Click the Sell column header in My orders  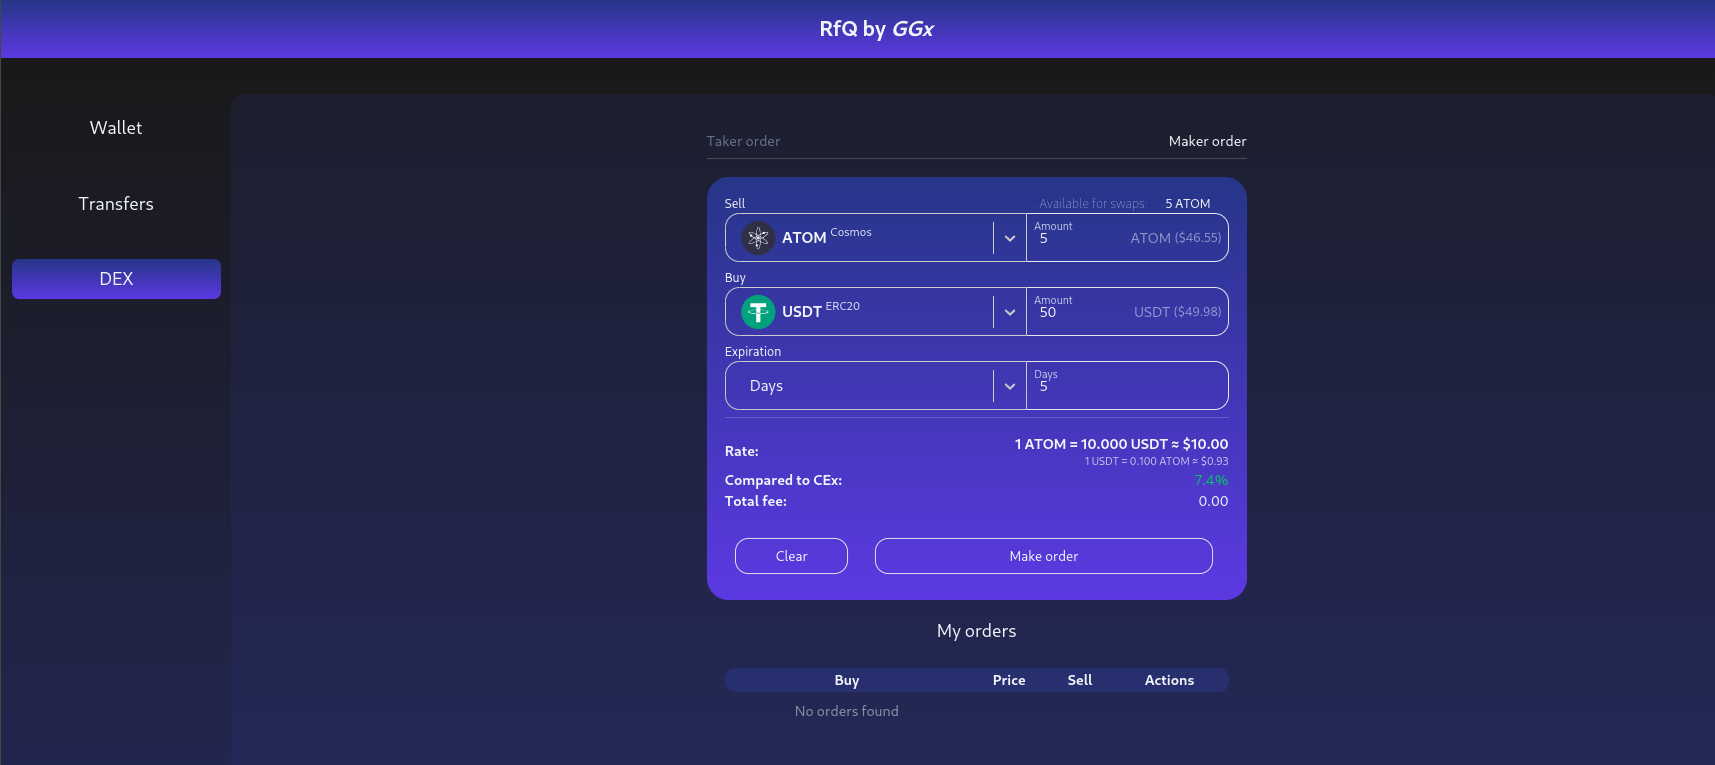(x=1079, y=680)
